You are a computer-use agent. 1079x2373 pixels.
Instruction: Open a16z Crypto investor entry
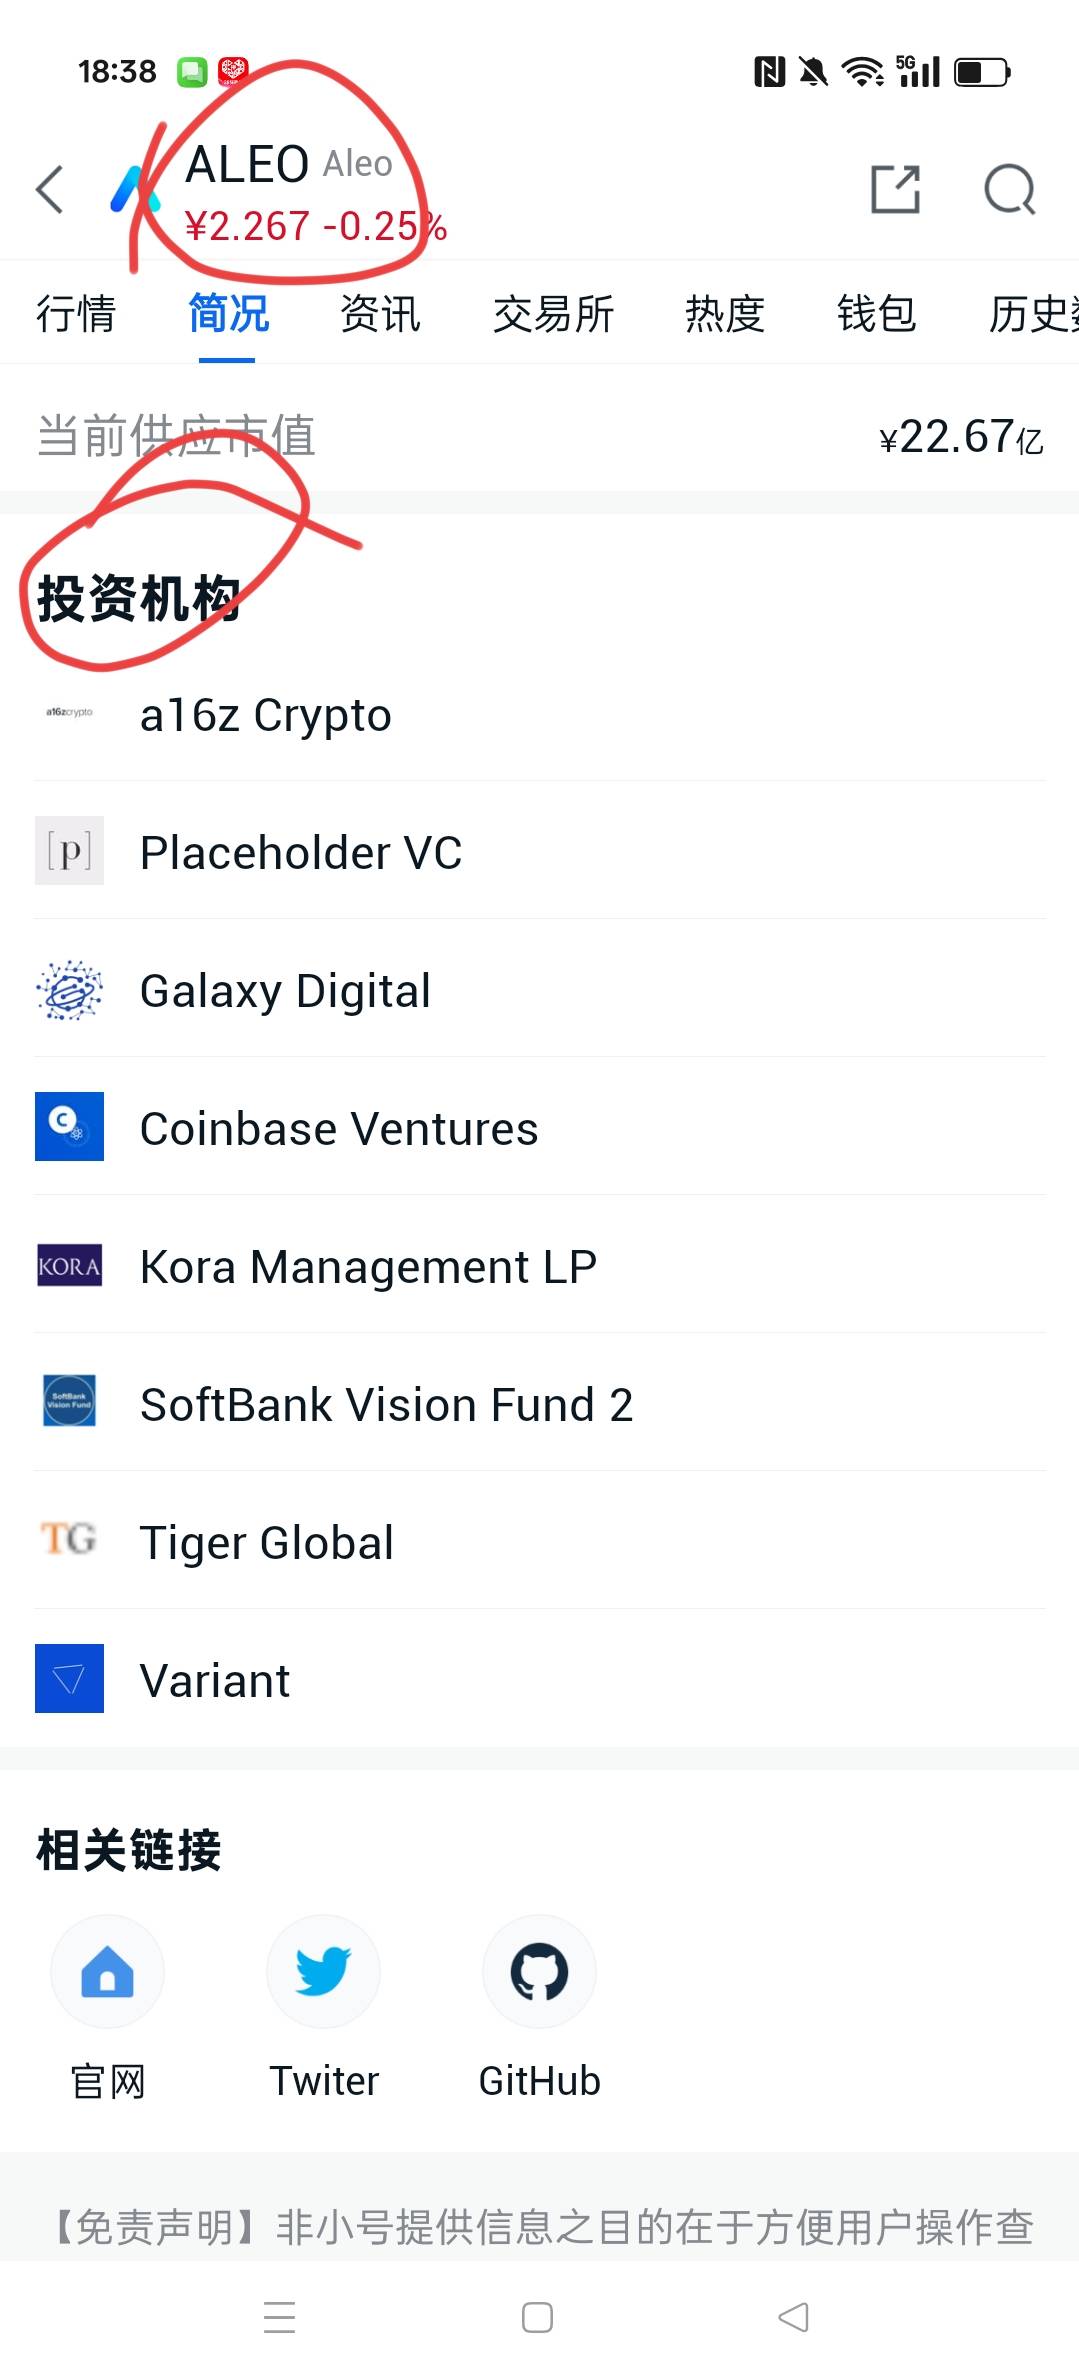[x=265, y=715]
